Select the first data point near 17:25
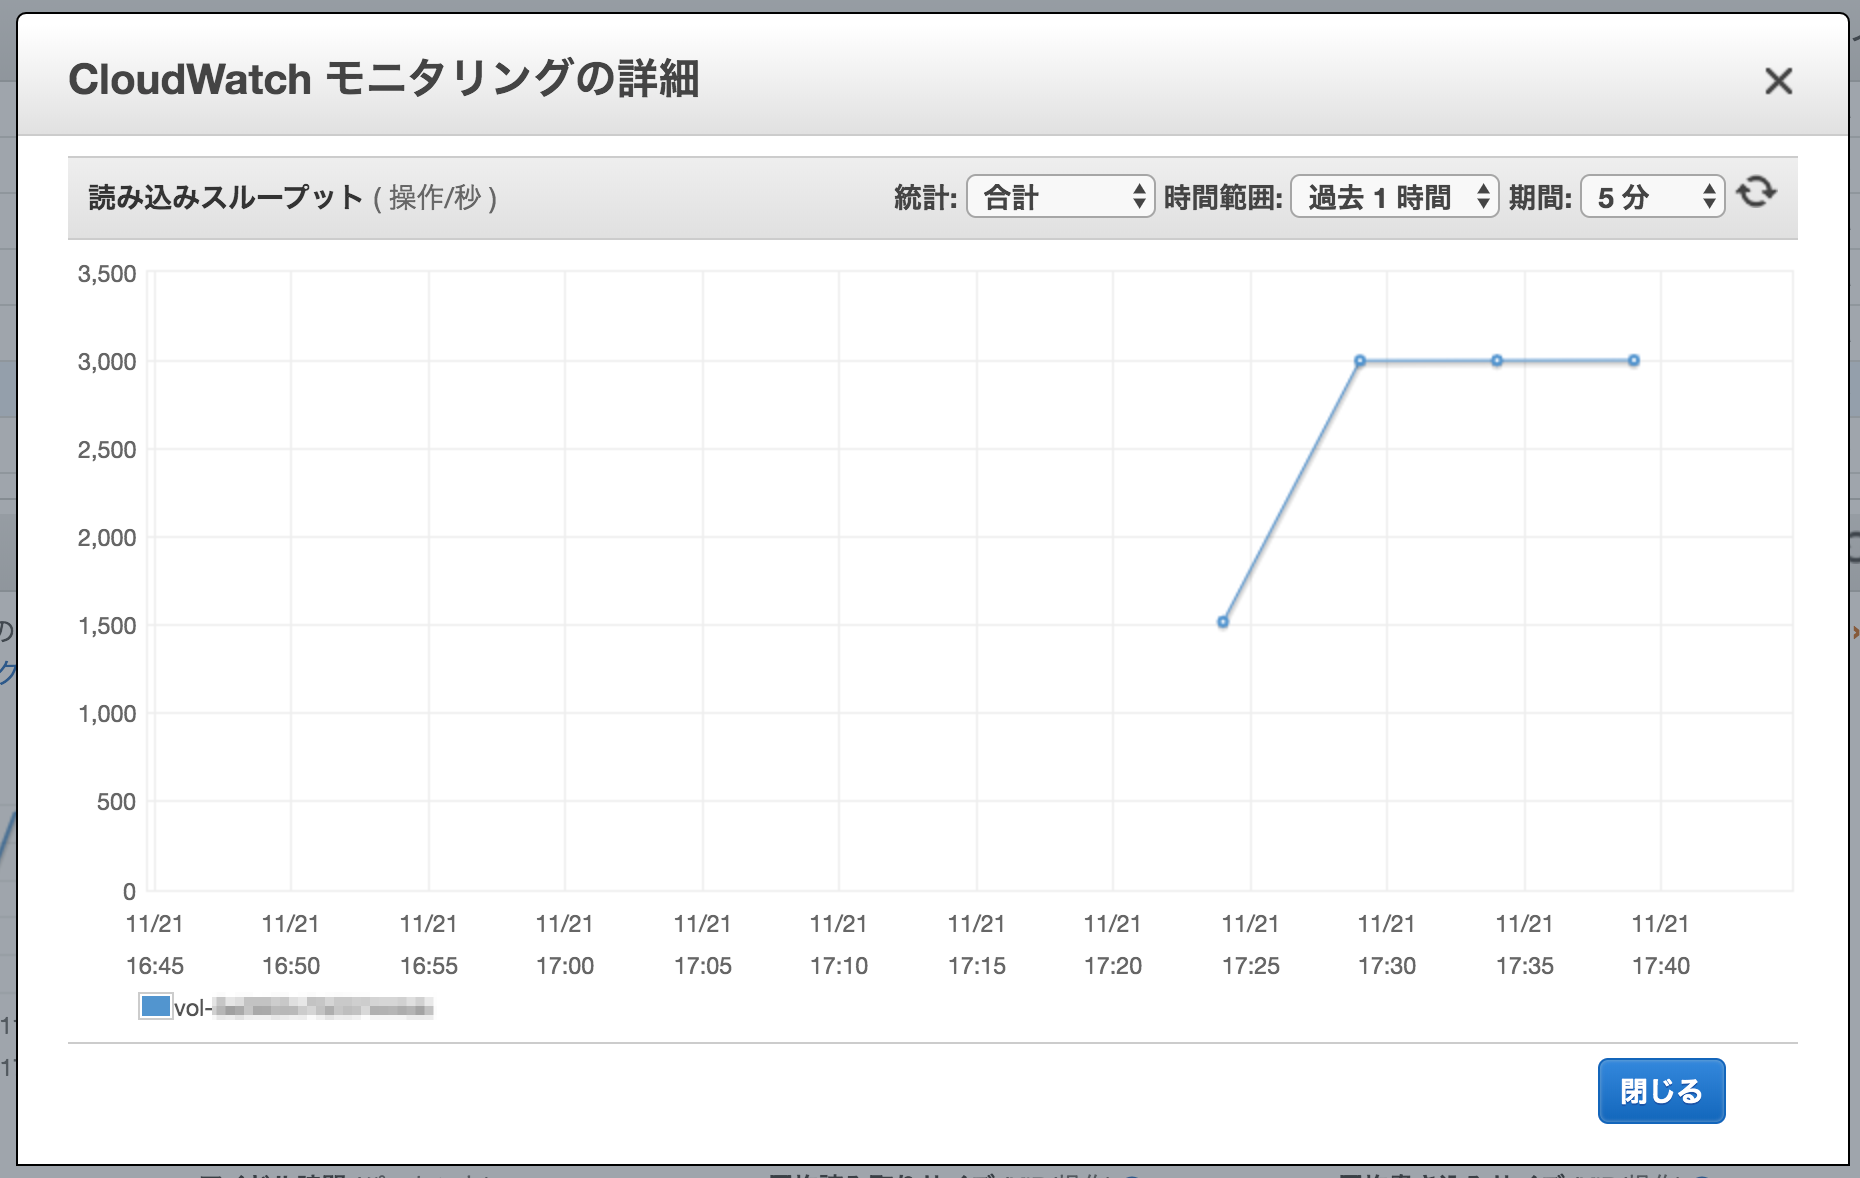Image resolution: width=1860 pixels, height=1178 pixels. pyautogui.click(x=1221, y=621)
